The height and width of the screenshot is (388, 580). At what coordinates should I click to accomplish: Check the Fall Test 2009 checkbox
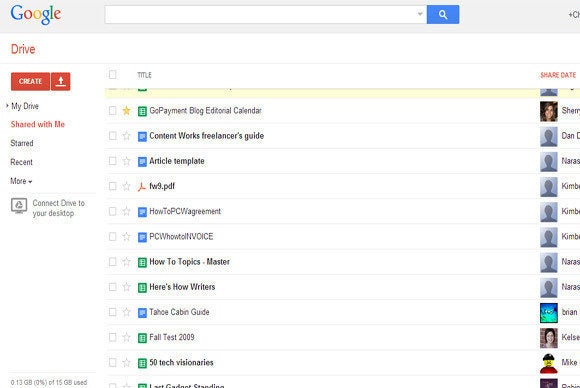click(112, 337)
